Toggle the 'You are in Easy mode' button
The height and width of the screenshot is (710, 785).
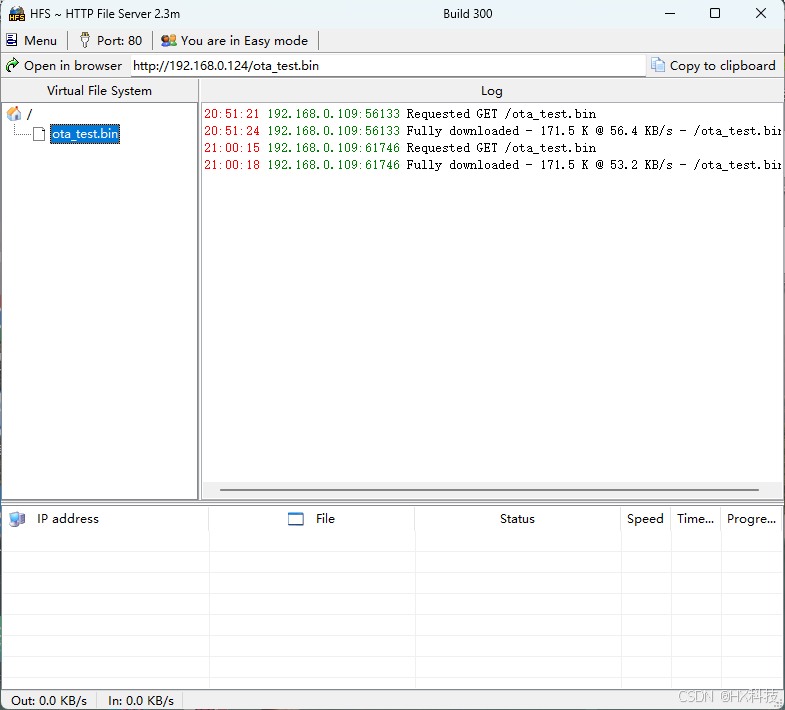tap(235, 41)
